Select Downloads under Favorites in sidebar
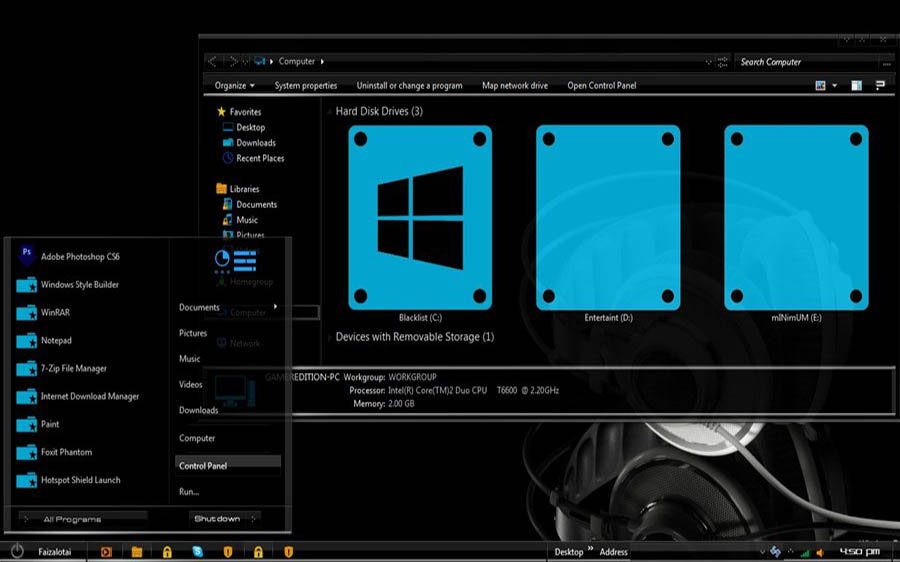The image size is (900, 562). (x=255, y=143)
